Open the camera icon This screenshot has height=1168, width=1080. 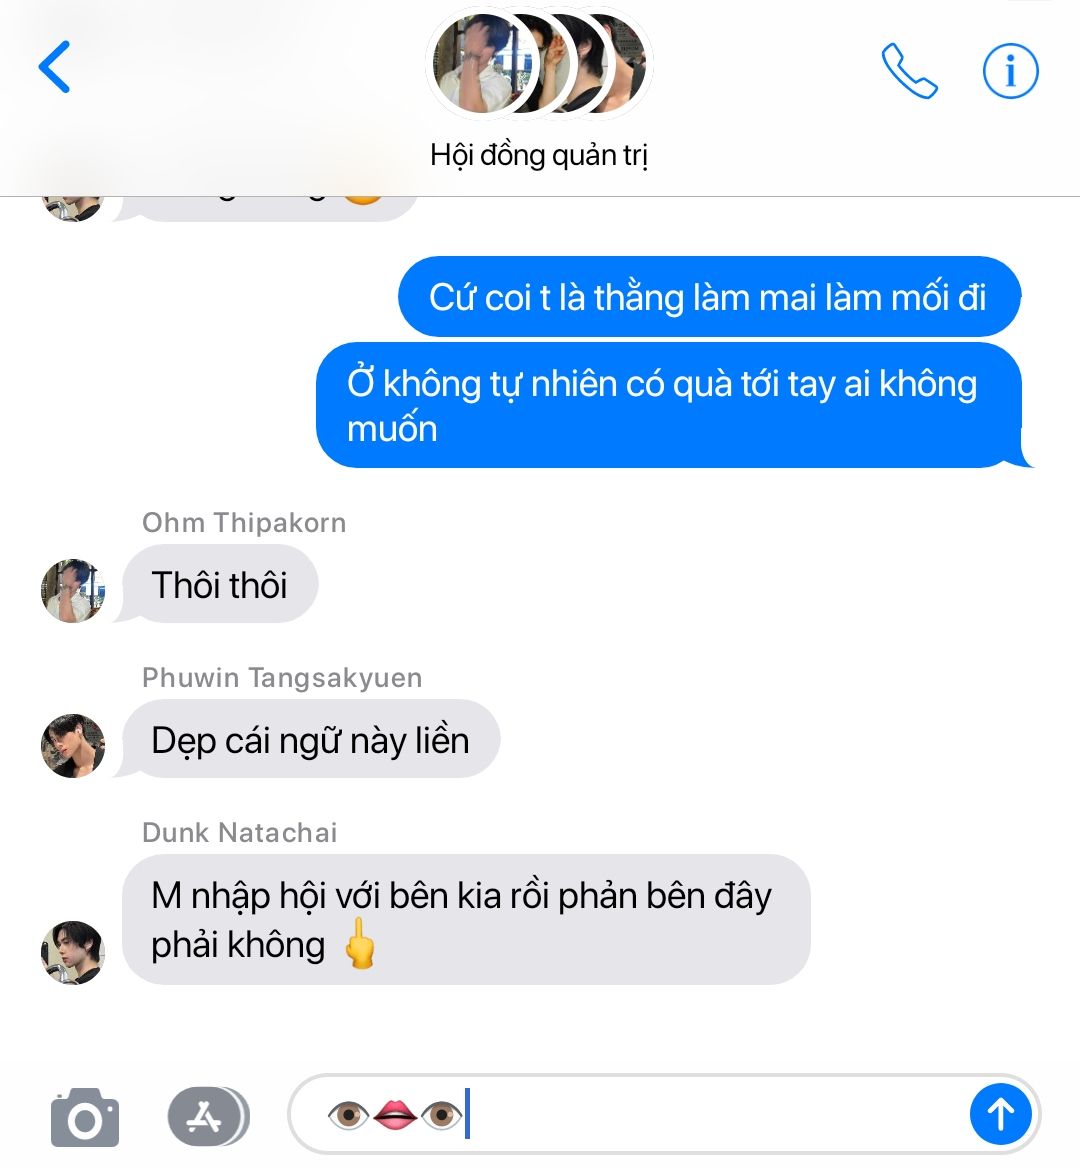[85, 1118]
